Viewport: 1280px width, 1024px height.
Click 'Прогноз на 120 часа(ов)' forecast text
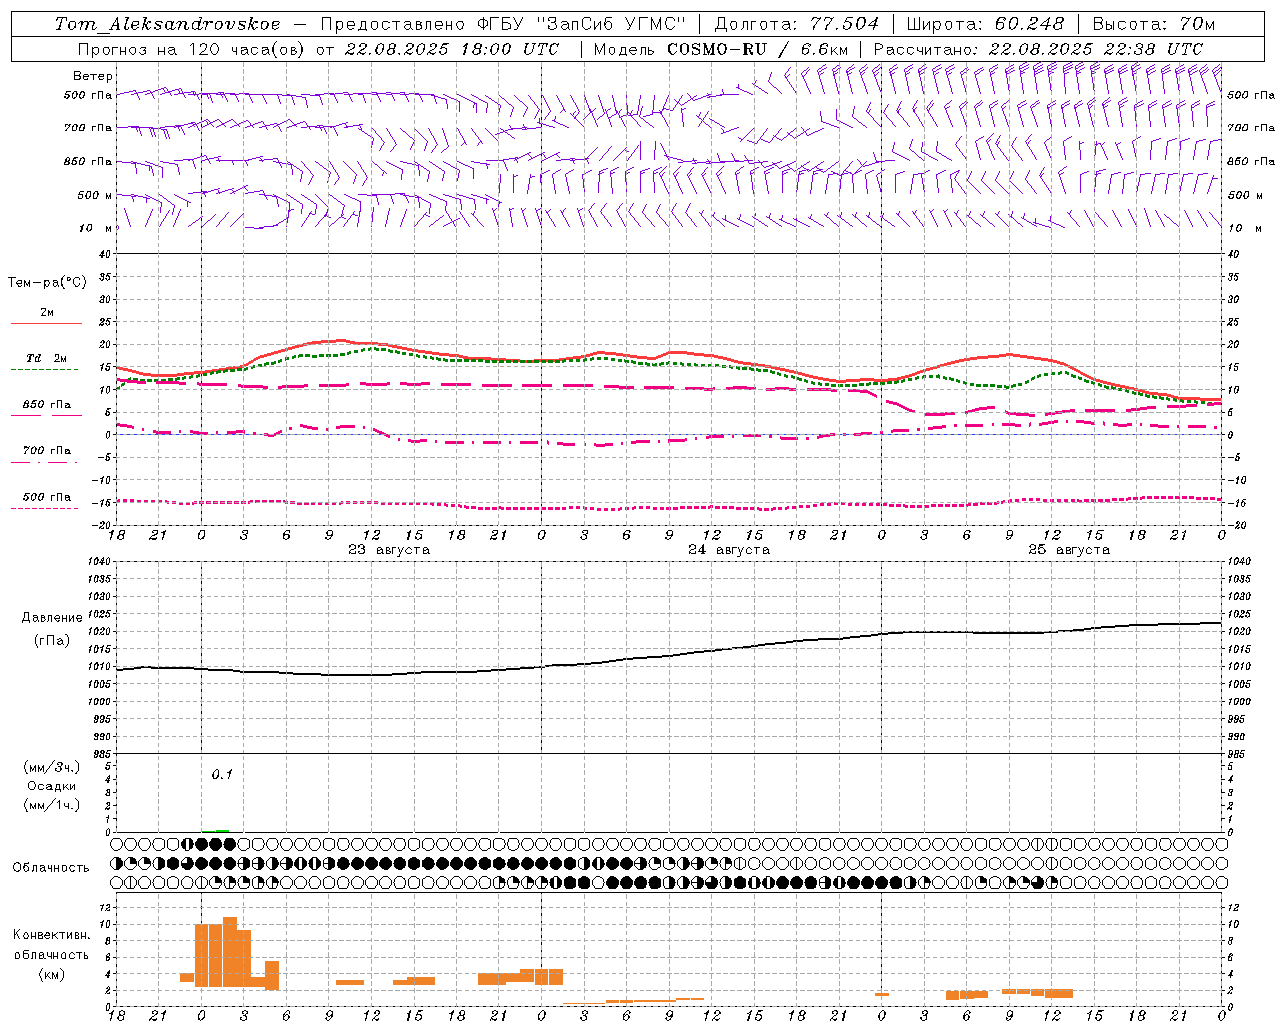click(x=193, y=49)
